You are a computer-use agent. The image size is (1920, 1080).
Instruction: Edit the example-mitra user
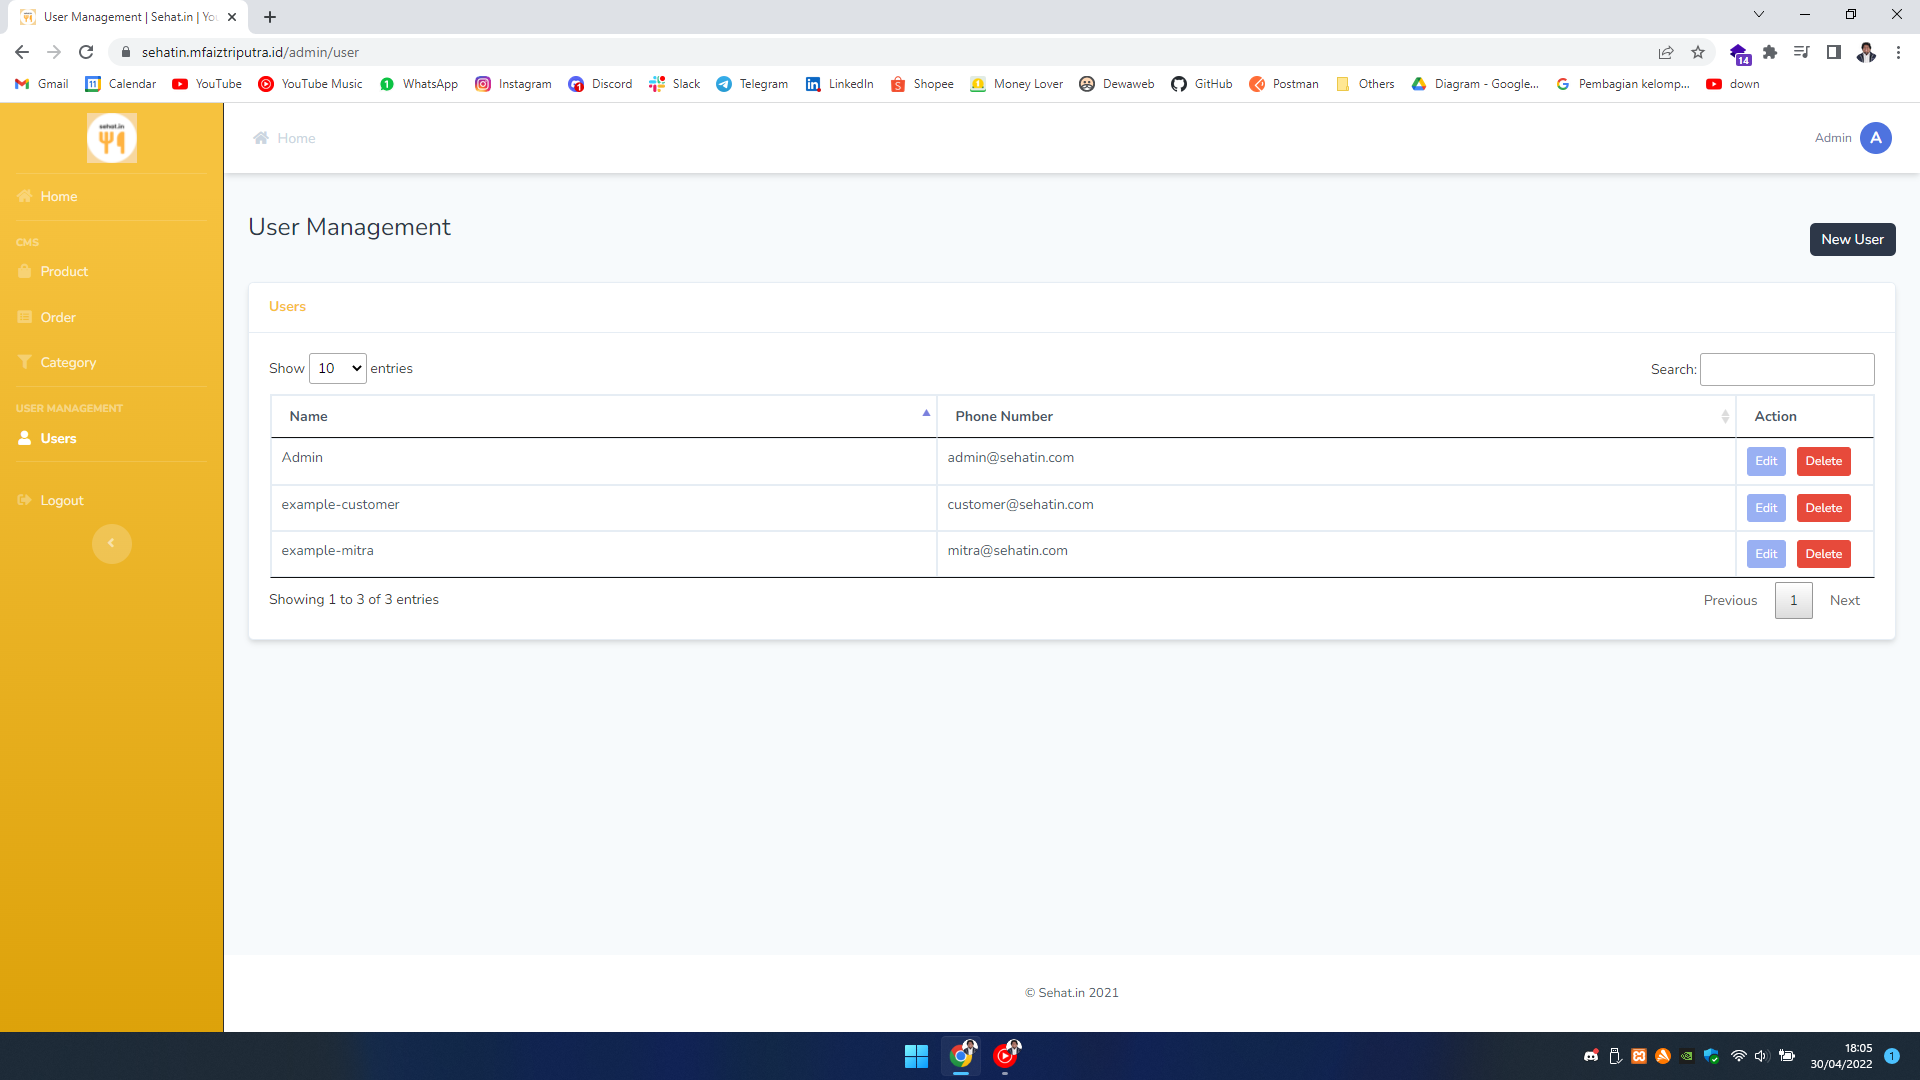(1766, 554)
